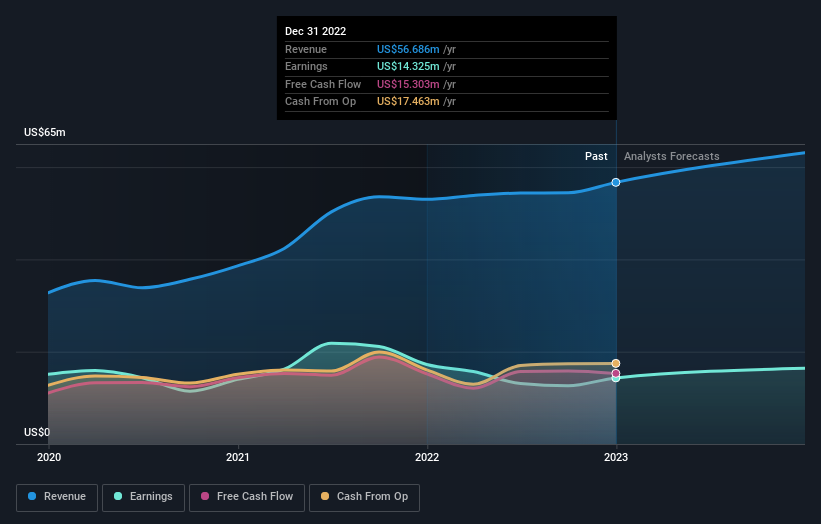Click the US$0 y-axis label
The width and height of the screenshot is (821, 524).
pyautogui.click(x=37, y=432)
